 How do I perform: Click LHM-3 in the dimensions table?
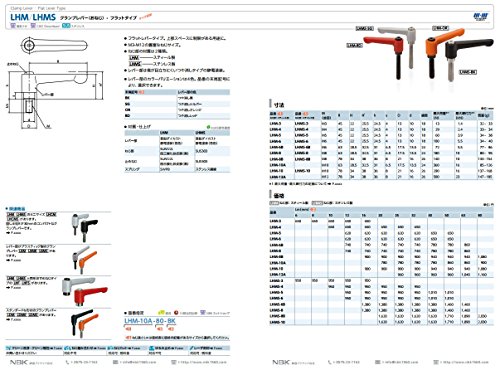(275, 123)
